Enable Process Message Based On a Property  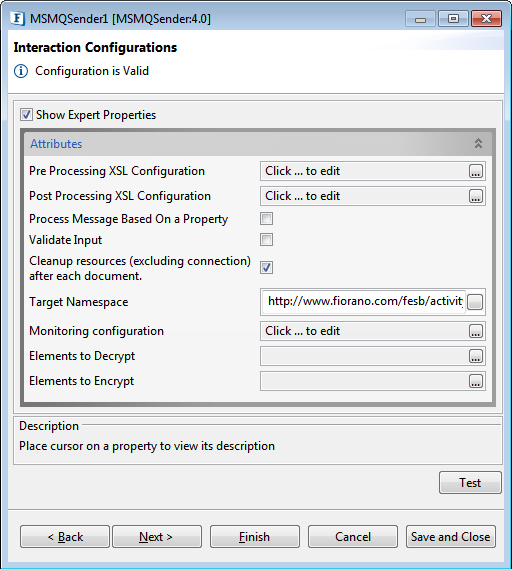click(x=266, y=219)
